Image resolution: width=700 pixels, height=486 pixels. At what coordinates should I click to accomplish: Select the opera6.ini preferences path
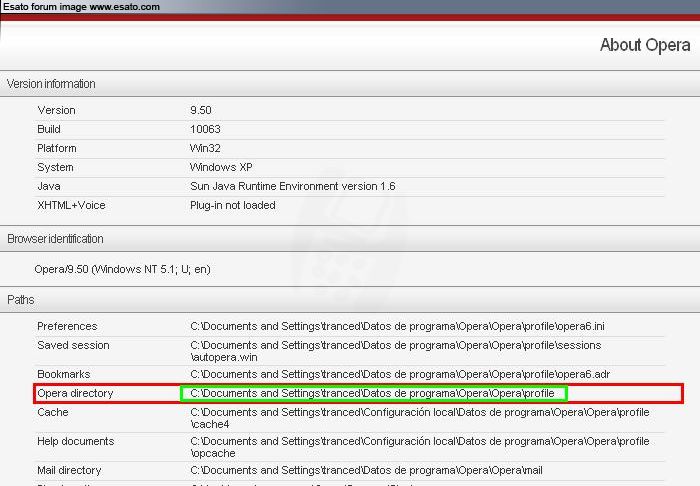(x=397, y=326)
